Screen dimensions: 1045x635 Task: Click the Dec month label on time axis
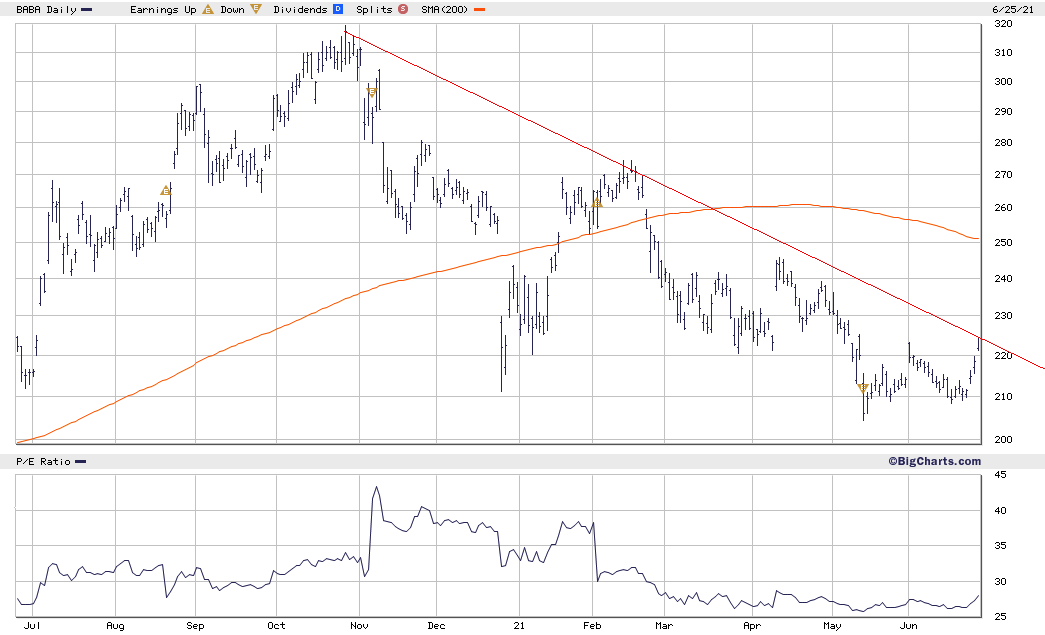pyautogui.click(x=437, y=626)
